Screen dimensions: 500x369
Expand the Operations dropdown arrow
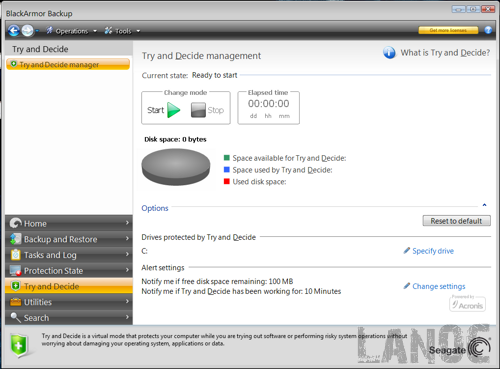[95, 31]
